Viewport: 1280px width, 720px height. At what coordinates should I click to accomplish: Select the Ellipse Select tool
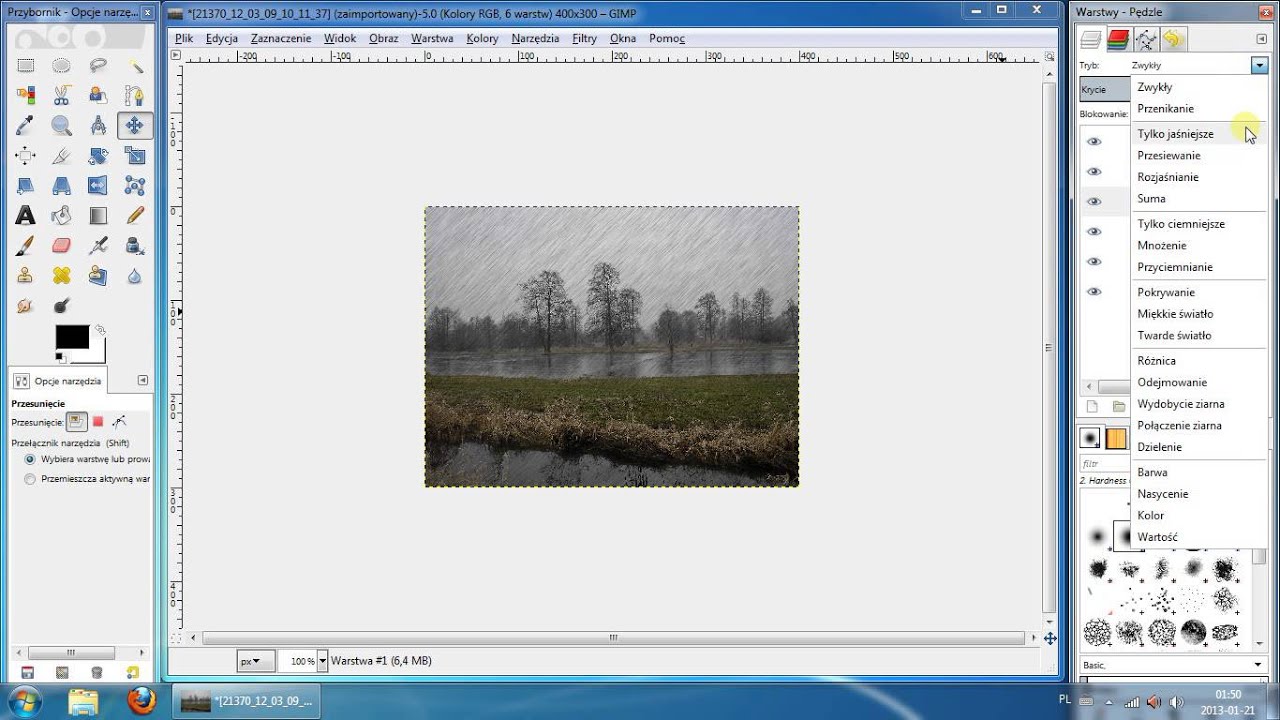coord(62,66)
